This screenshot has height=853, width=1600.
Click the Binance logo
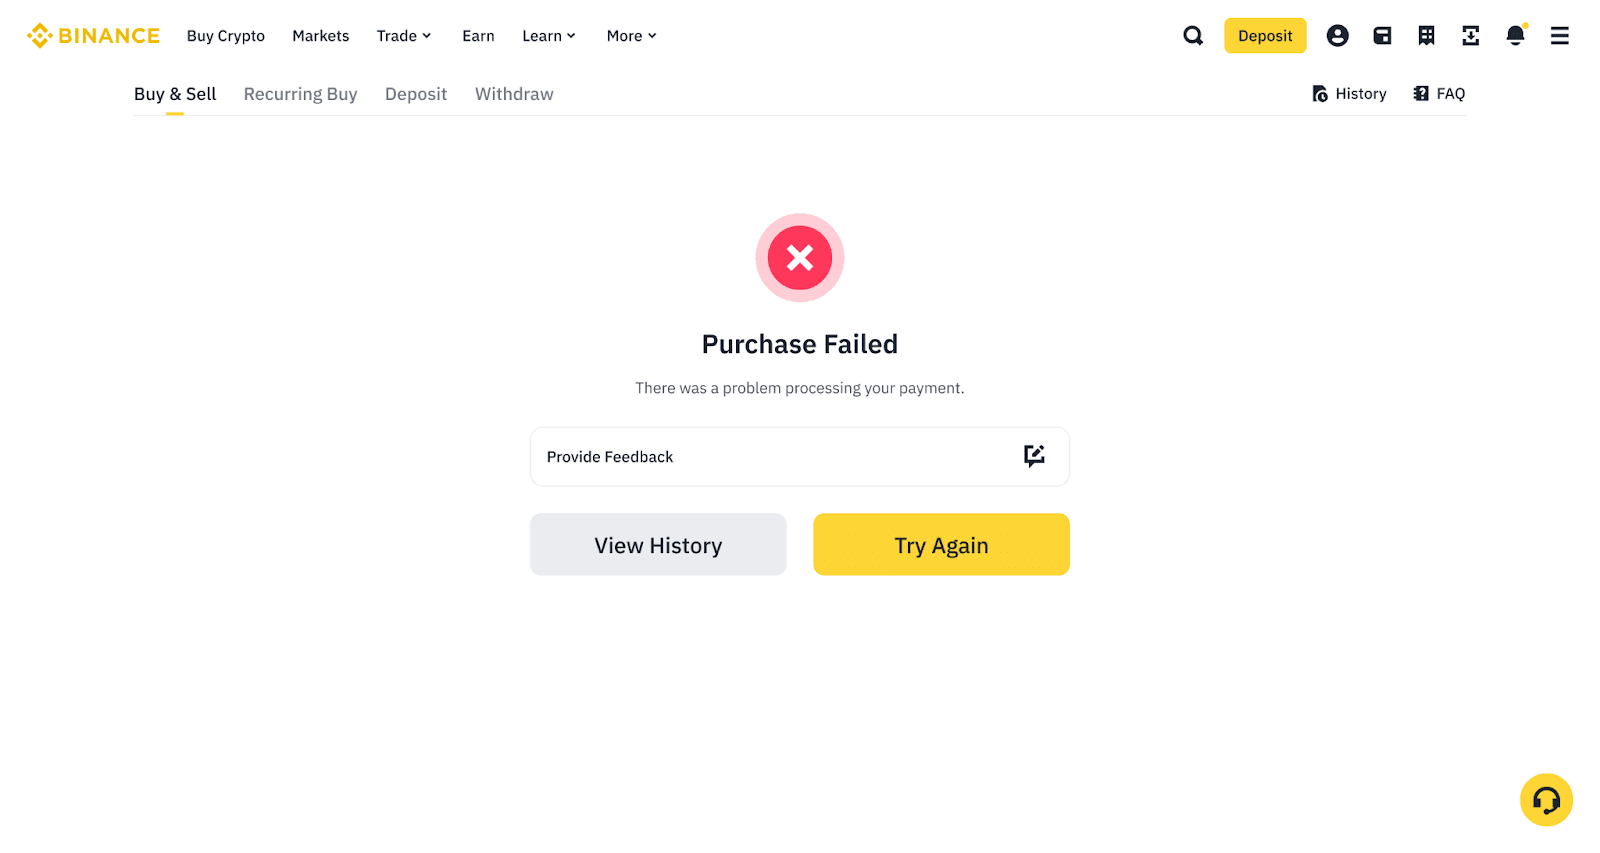94,36
